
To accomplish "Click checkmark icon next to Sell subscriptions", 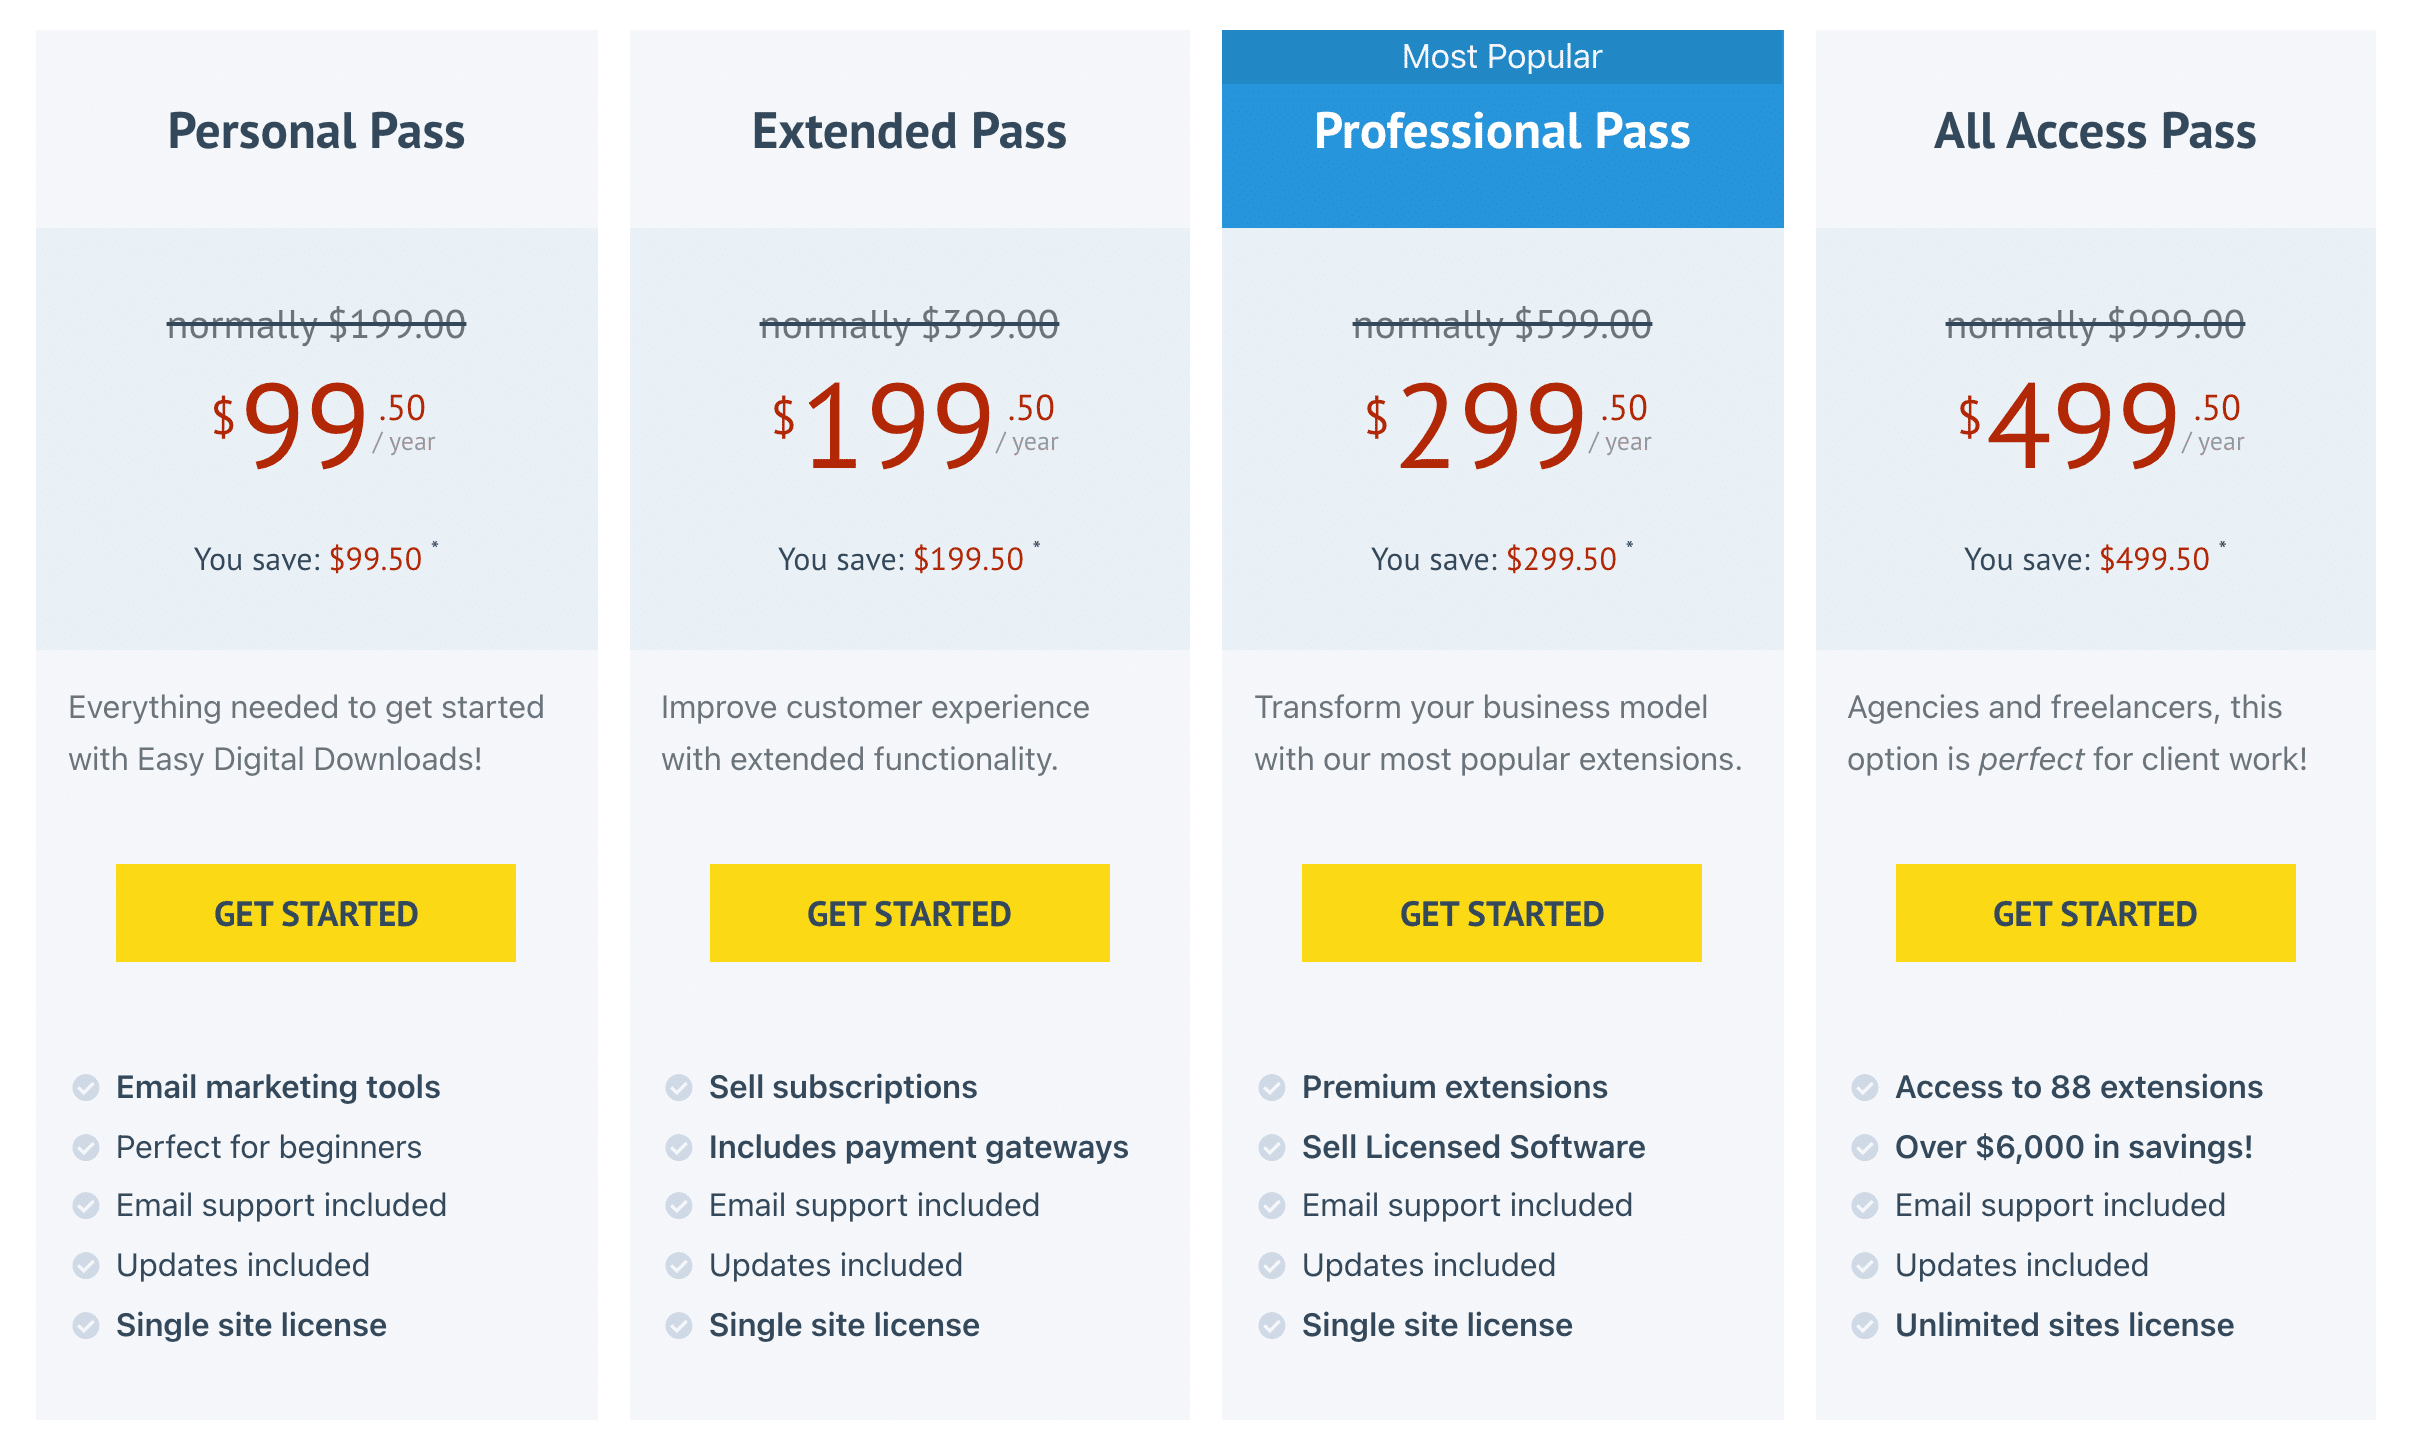I will coord(679,1087).
